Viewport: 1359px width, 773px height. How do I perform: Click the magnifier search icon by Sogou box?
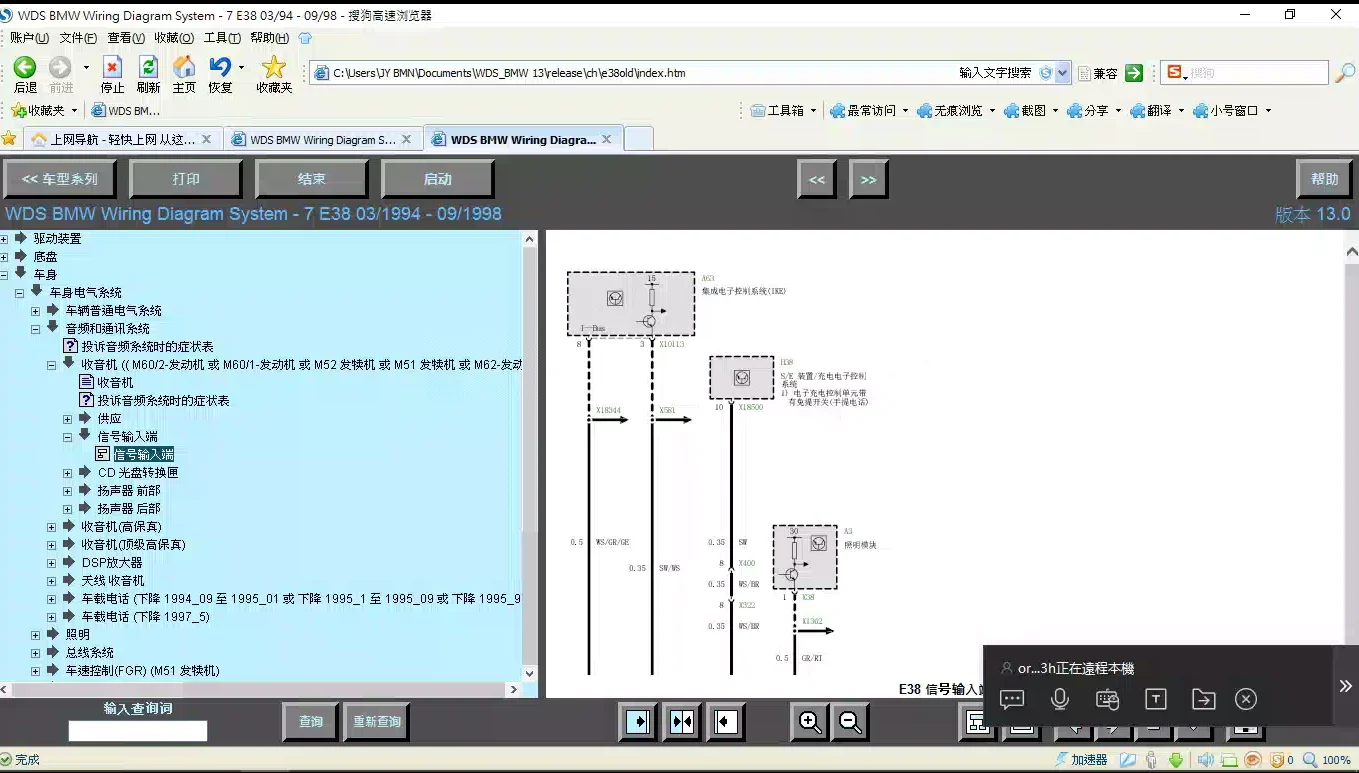pos(1345,73)
